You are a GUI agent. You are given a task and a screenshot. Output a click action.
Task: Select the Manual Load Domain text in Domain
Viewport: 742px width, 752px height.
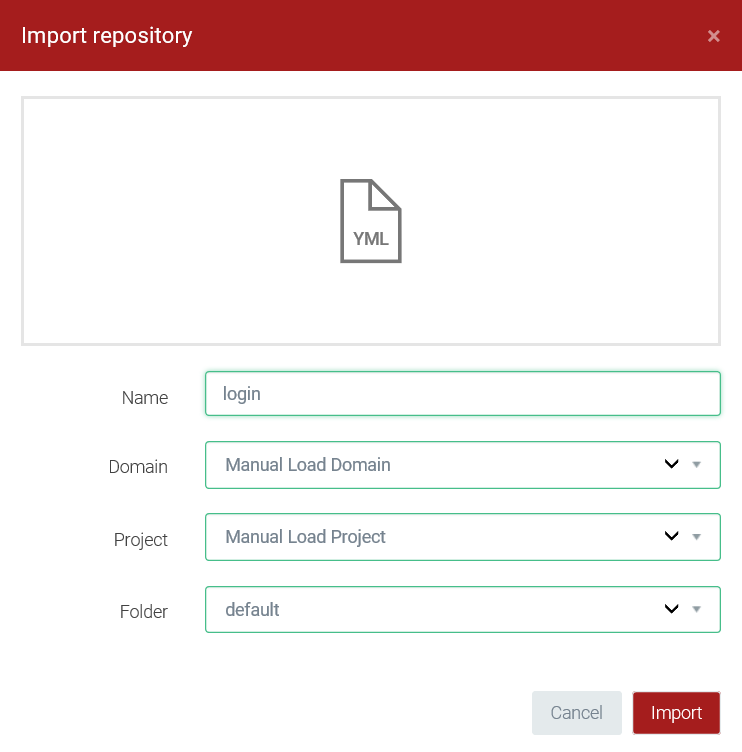pyautogui.click(x=308, y=465)
